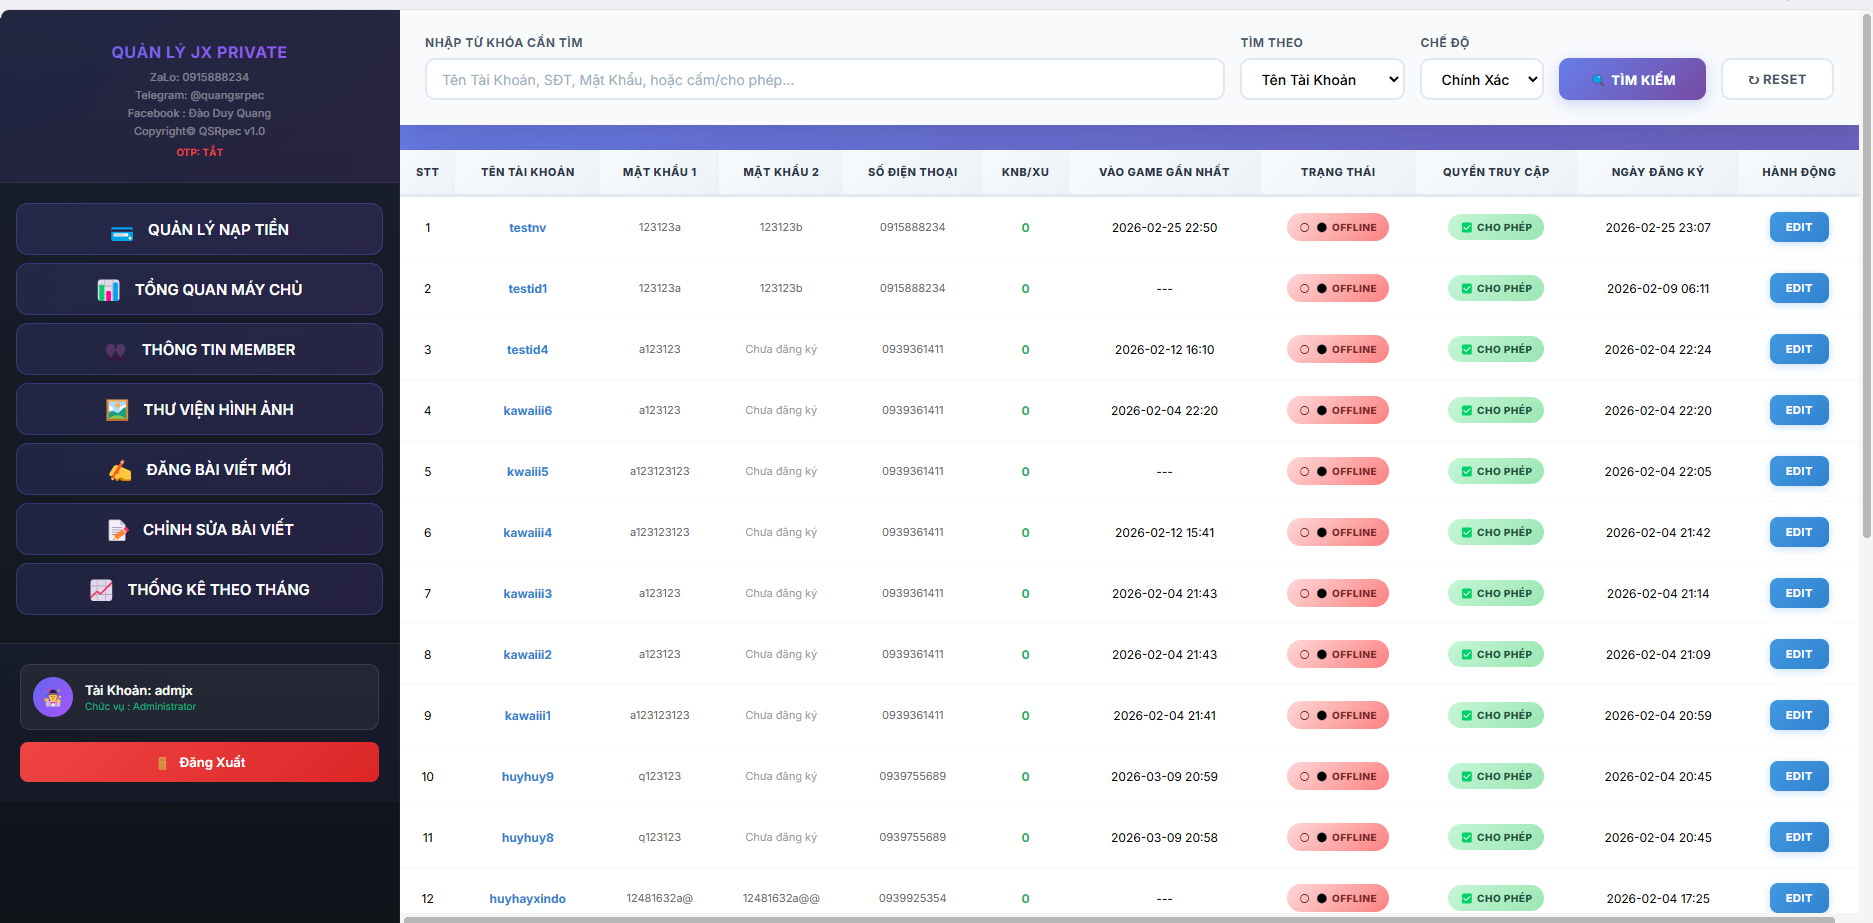Viewport: 1873px width, 923px height.
Task: Click the document pencil icon for Chỉnh Sửa Bài Viết
Action: click(x=117, y=530)
